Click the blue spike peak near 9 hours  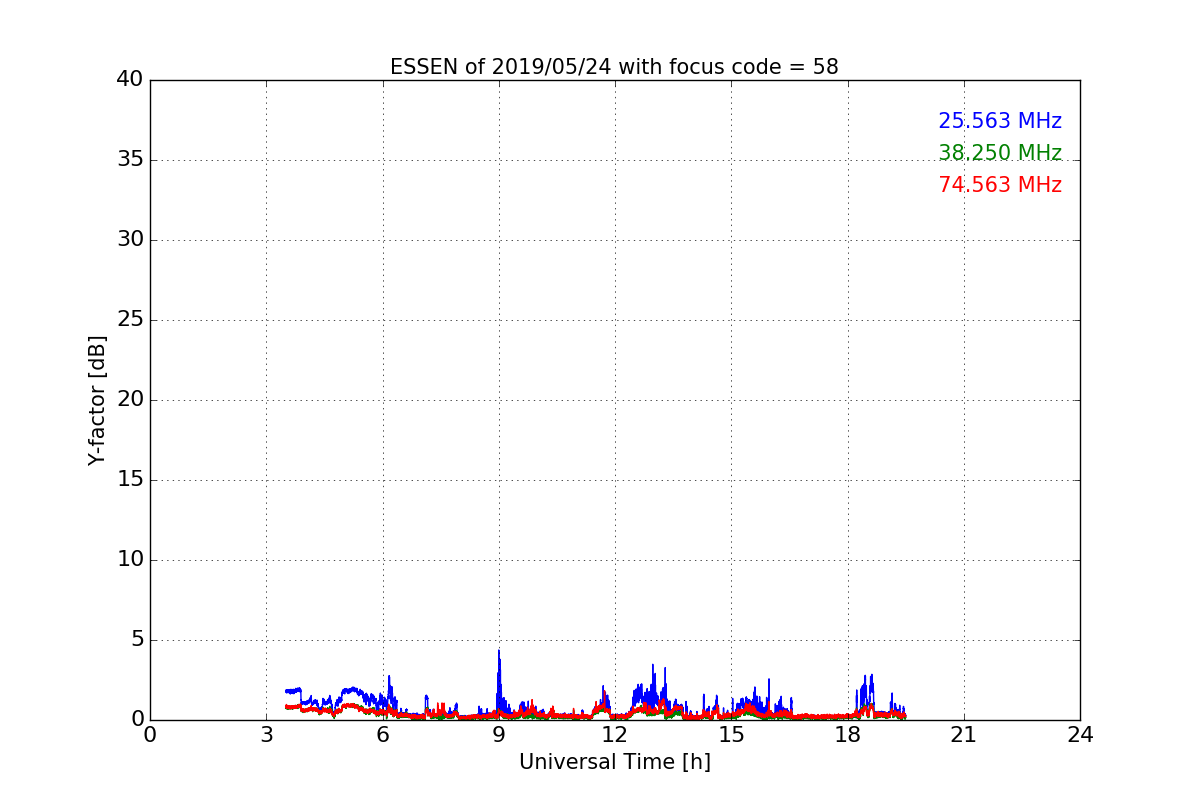499,651
